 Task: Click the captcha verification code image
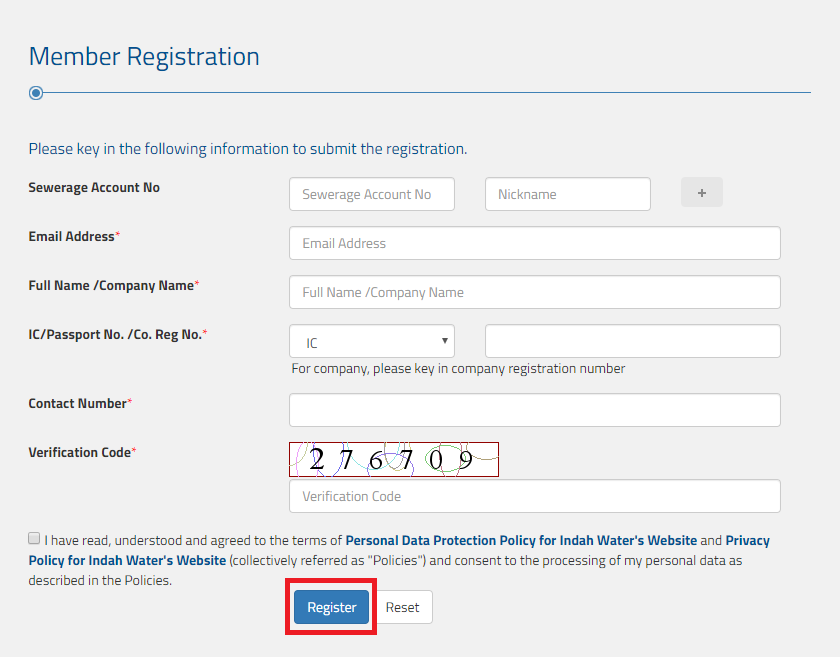pyautogui.click(x=393, y=460)
